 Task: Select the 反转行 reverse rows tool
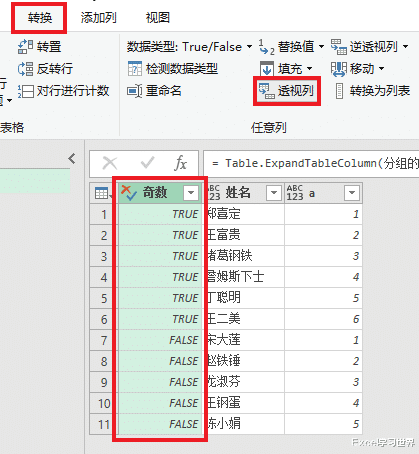(x=45, y=68)
